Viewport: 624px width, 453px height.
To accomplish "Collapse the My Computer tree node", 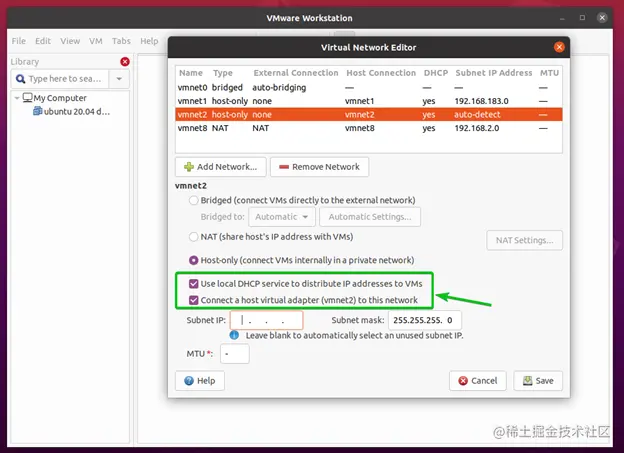I will click(x=17, y=98).
